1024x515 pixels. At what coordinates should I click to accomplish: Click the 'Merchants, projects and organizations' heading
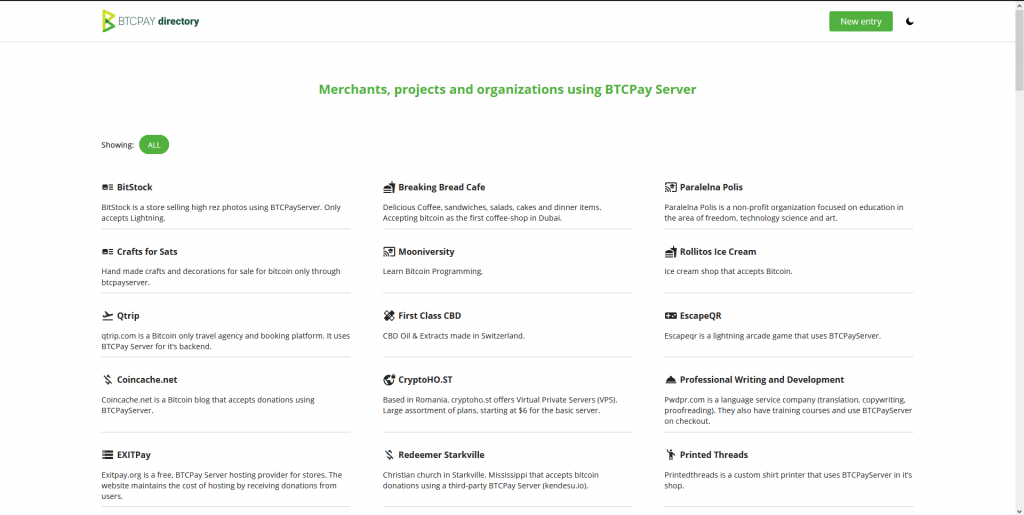pyautogui.click(x=507, y=89)
